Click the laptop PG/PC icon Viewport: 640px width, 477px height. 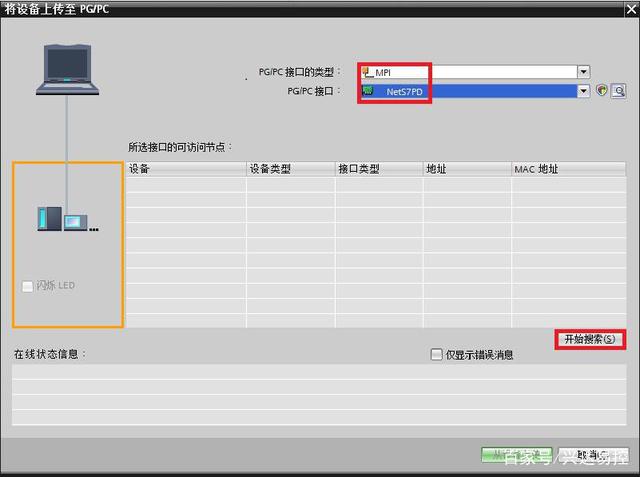pos(67,69)
